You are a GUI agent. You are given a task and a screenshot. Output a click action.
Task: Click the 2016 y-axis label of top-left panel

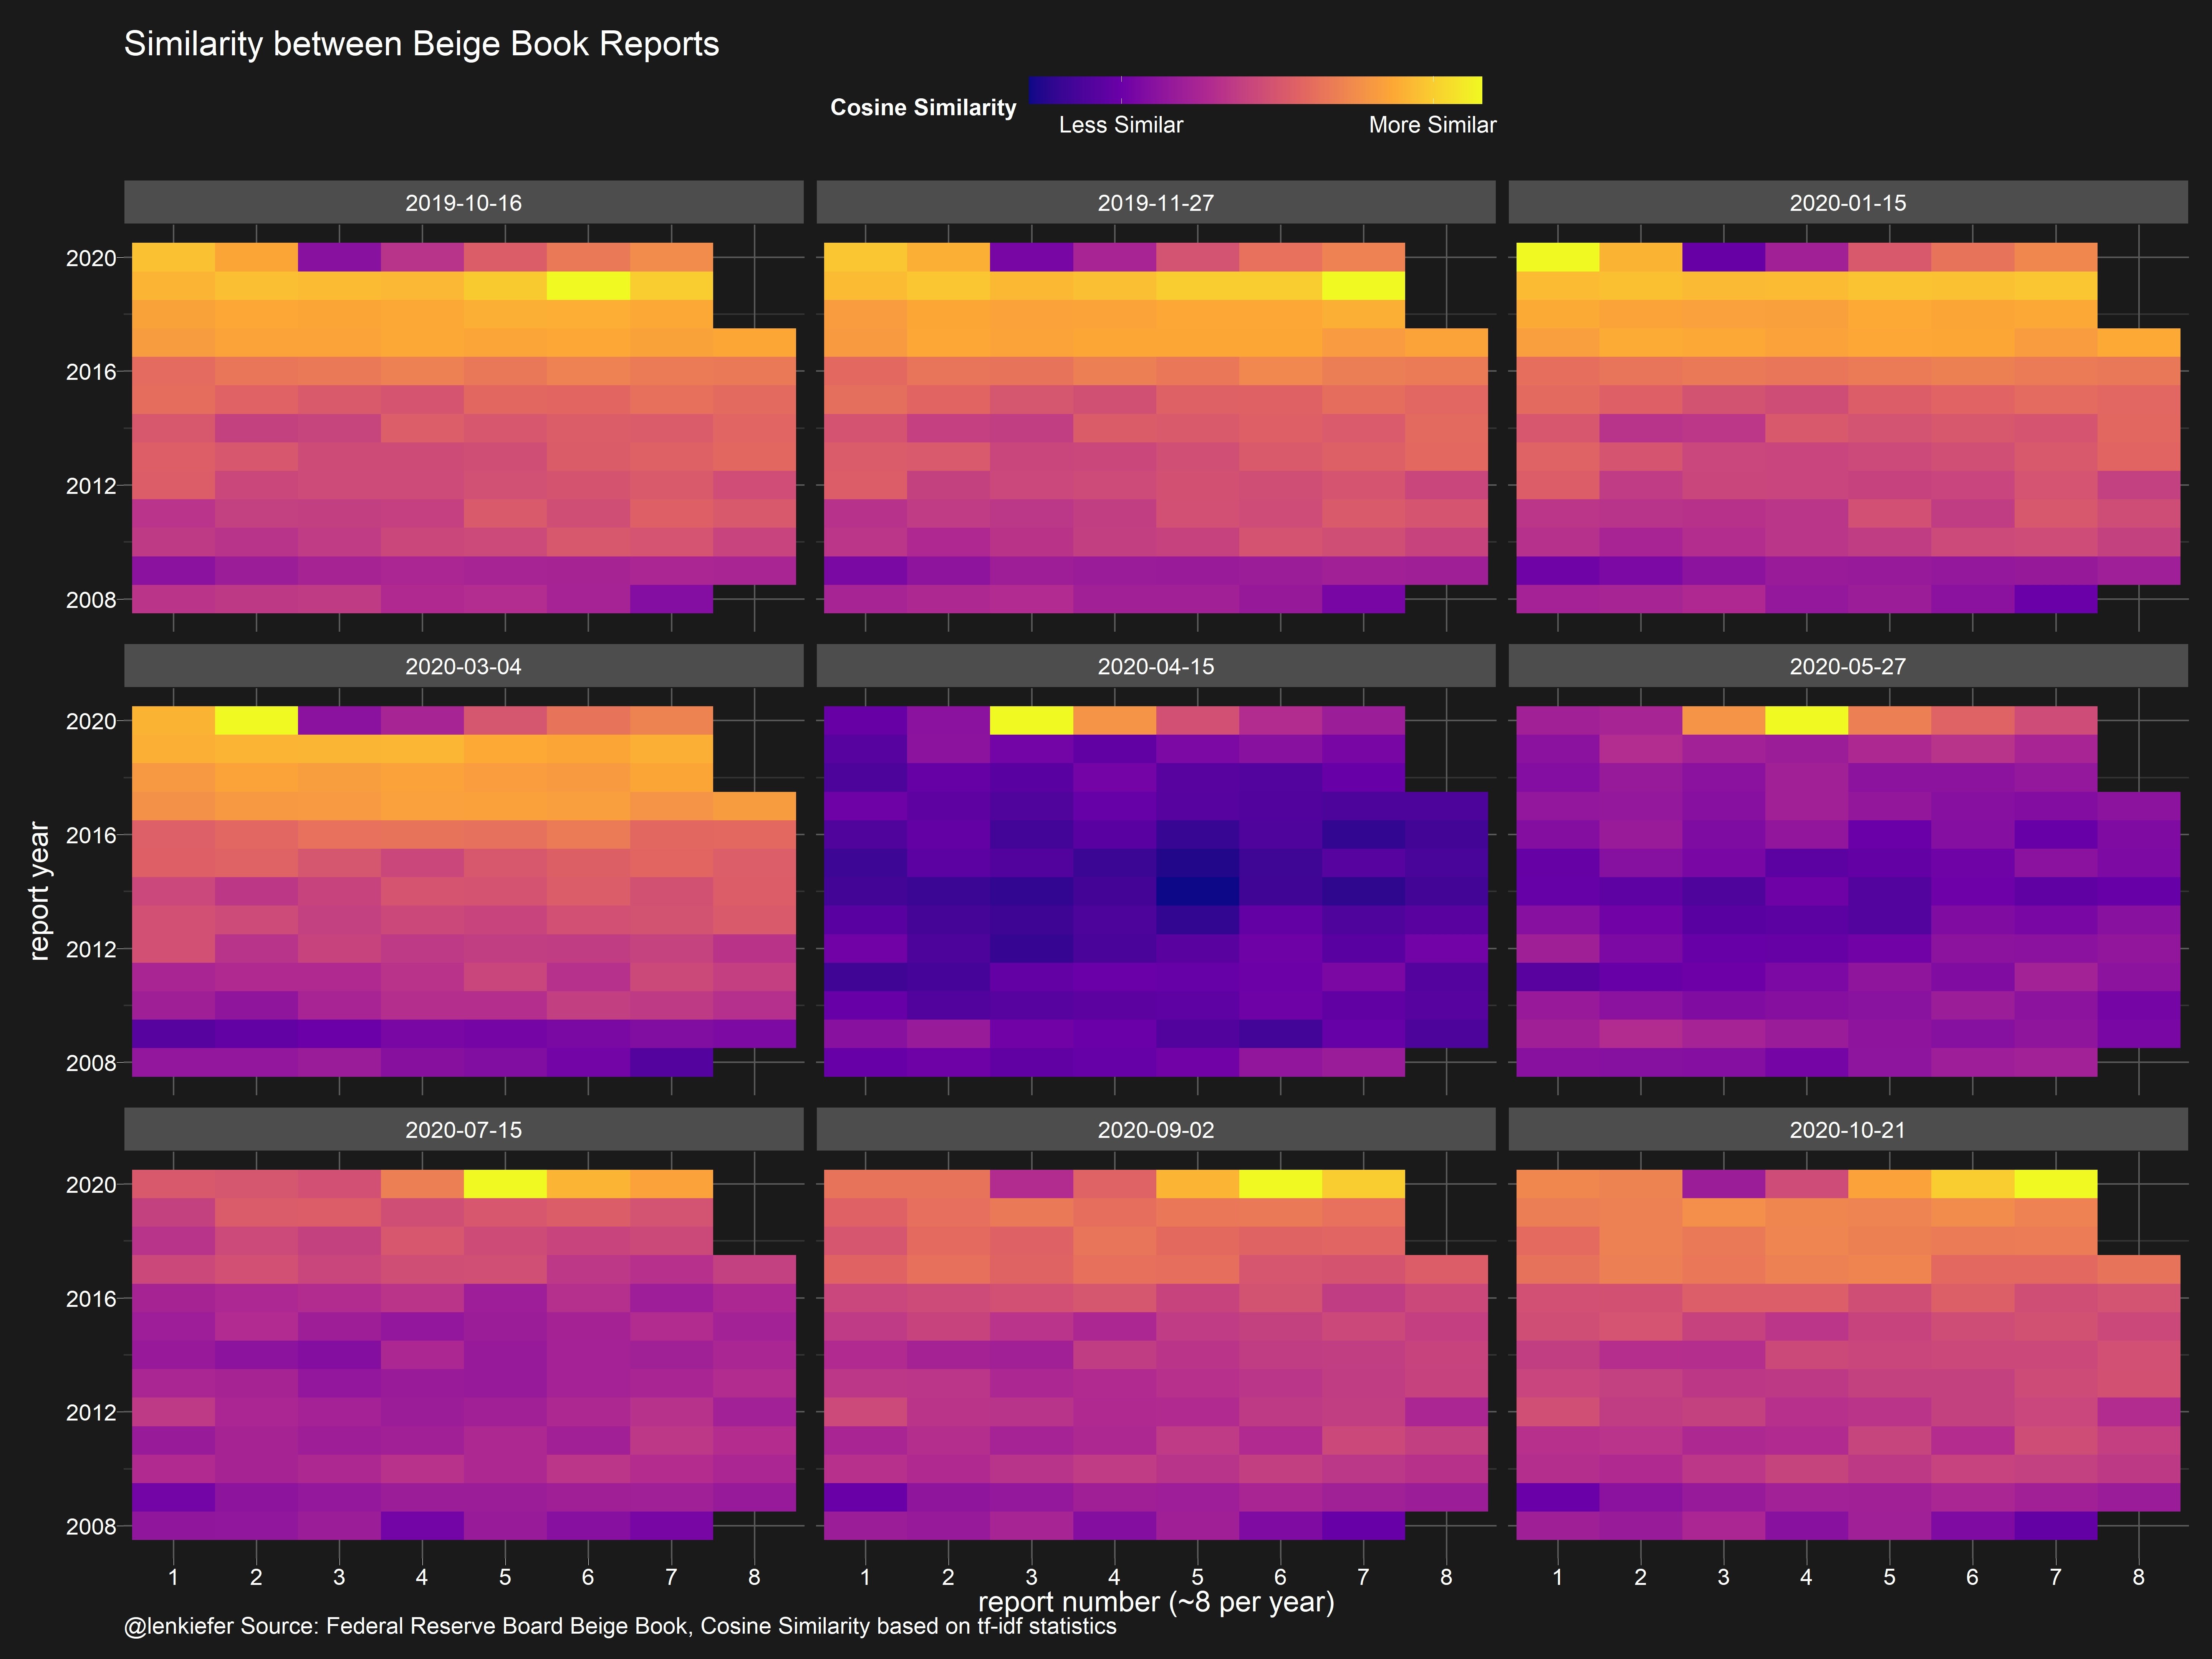coord(91,372)
